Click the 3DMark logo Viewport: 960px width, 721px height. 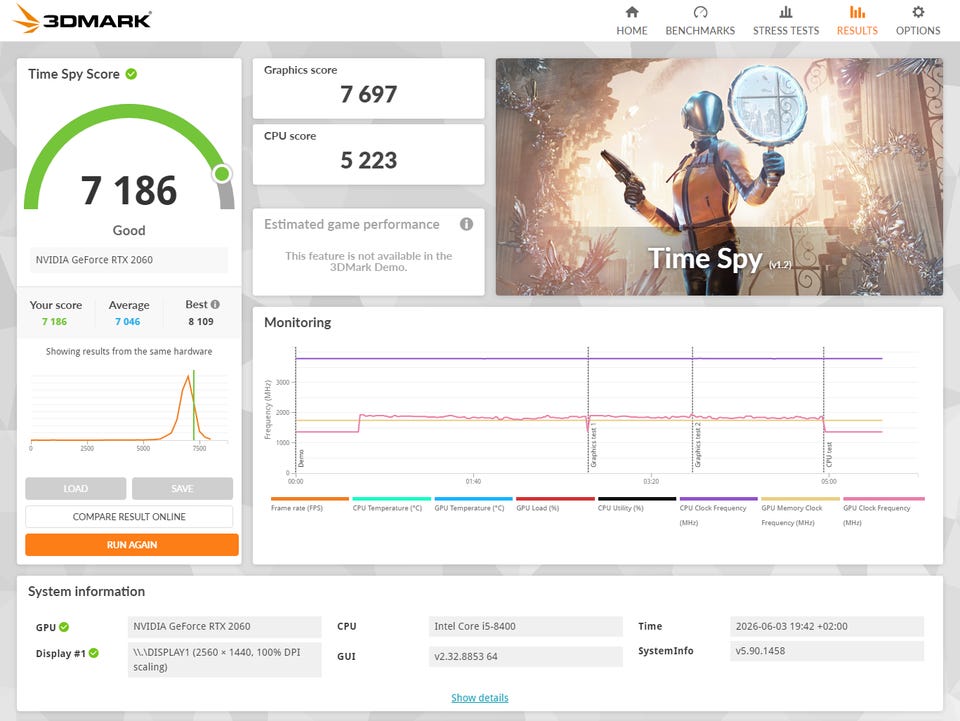tap(82, 20)
